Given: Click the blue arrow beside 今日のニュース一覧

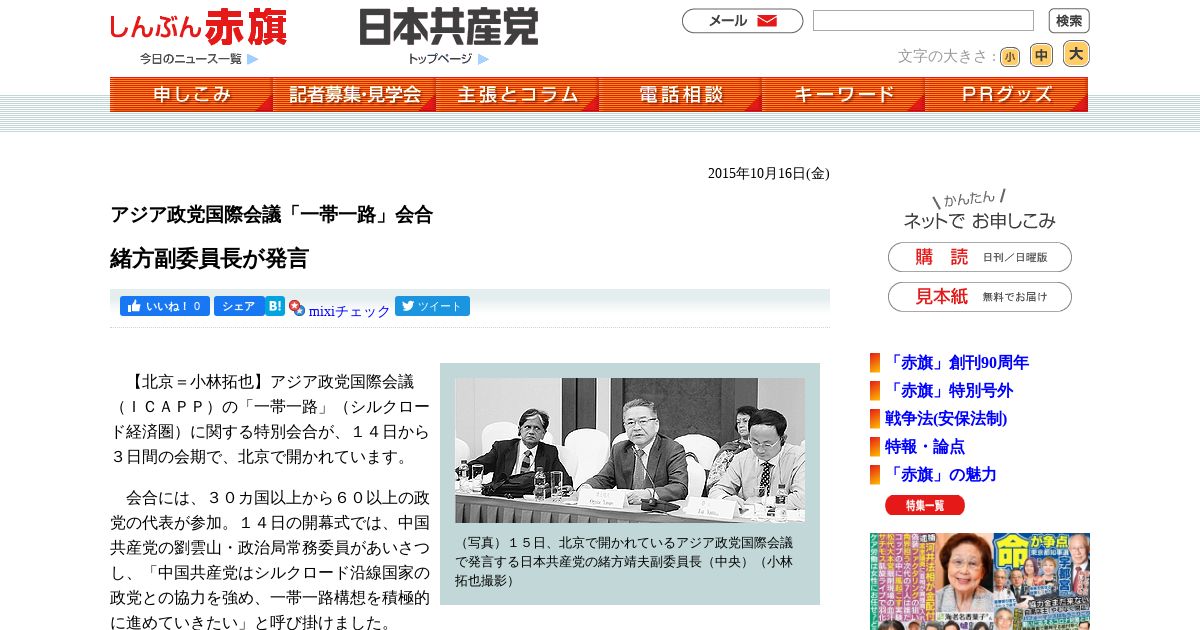Looking at the screenshot, I should pos(253,59).
